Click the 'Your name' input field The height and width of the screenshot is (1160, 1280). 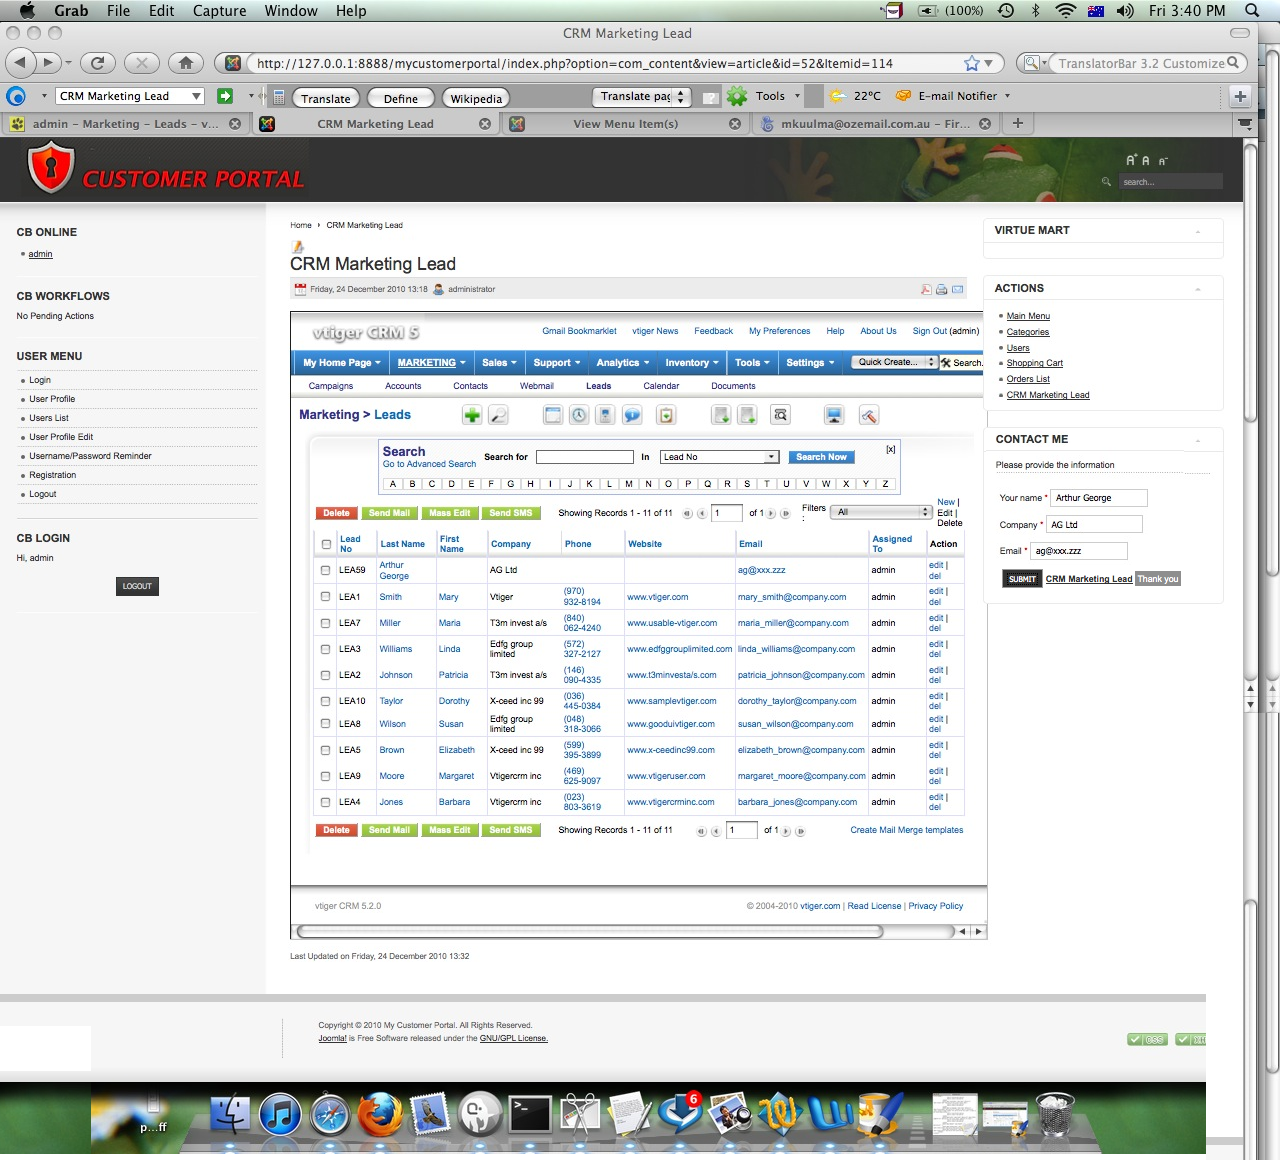[1099, 498]
